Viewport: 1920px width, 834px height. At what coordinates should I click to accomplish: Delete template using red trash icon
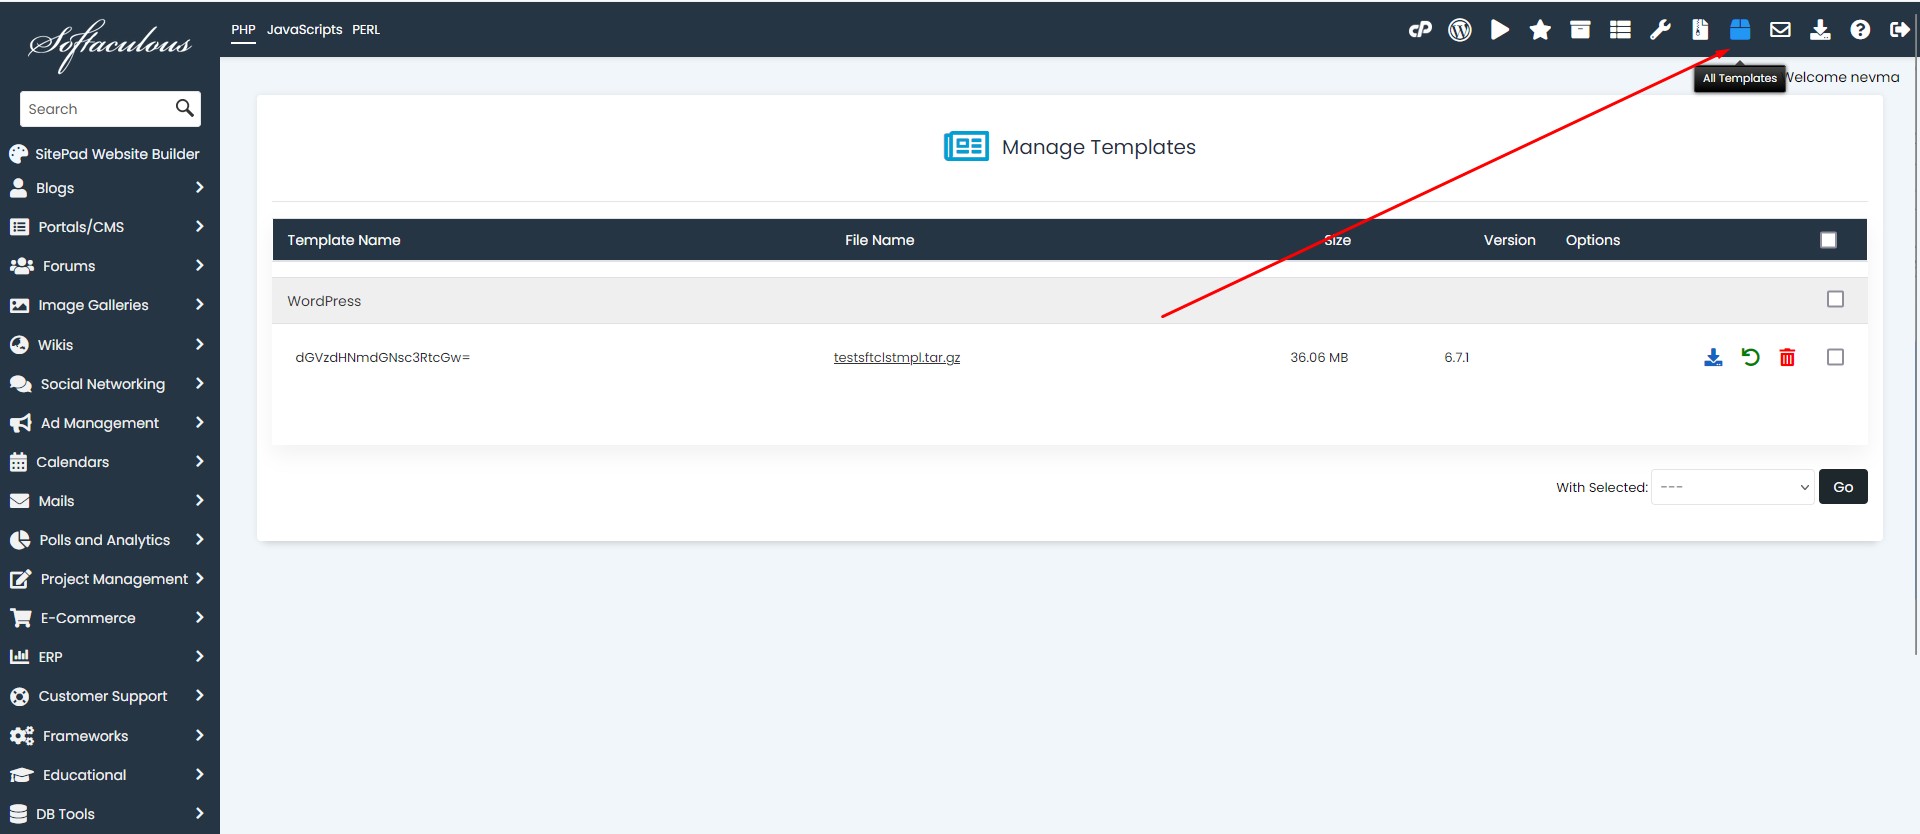click(1787, 357)
